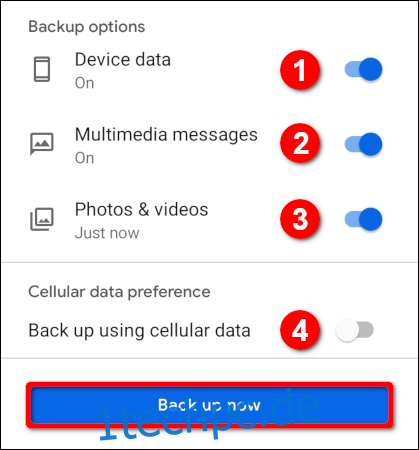The height and width of the screenshot is (450, 419).
Task: Click the red number 3 badge
Action: [300, 219]
